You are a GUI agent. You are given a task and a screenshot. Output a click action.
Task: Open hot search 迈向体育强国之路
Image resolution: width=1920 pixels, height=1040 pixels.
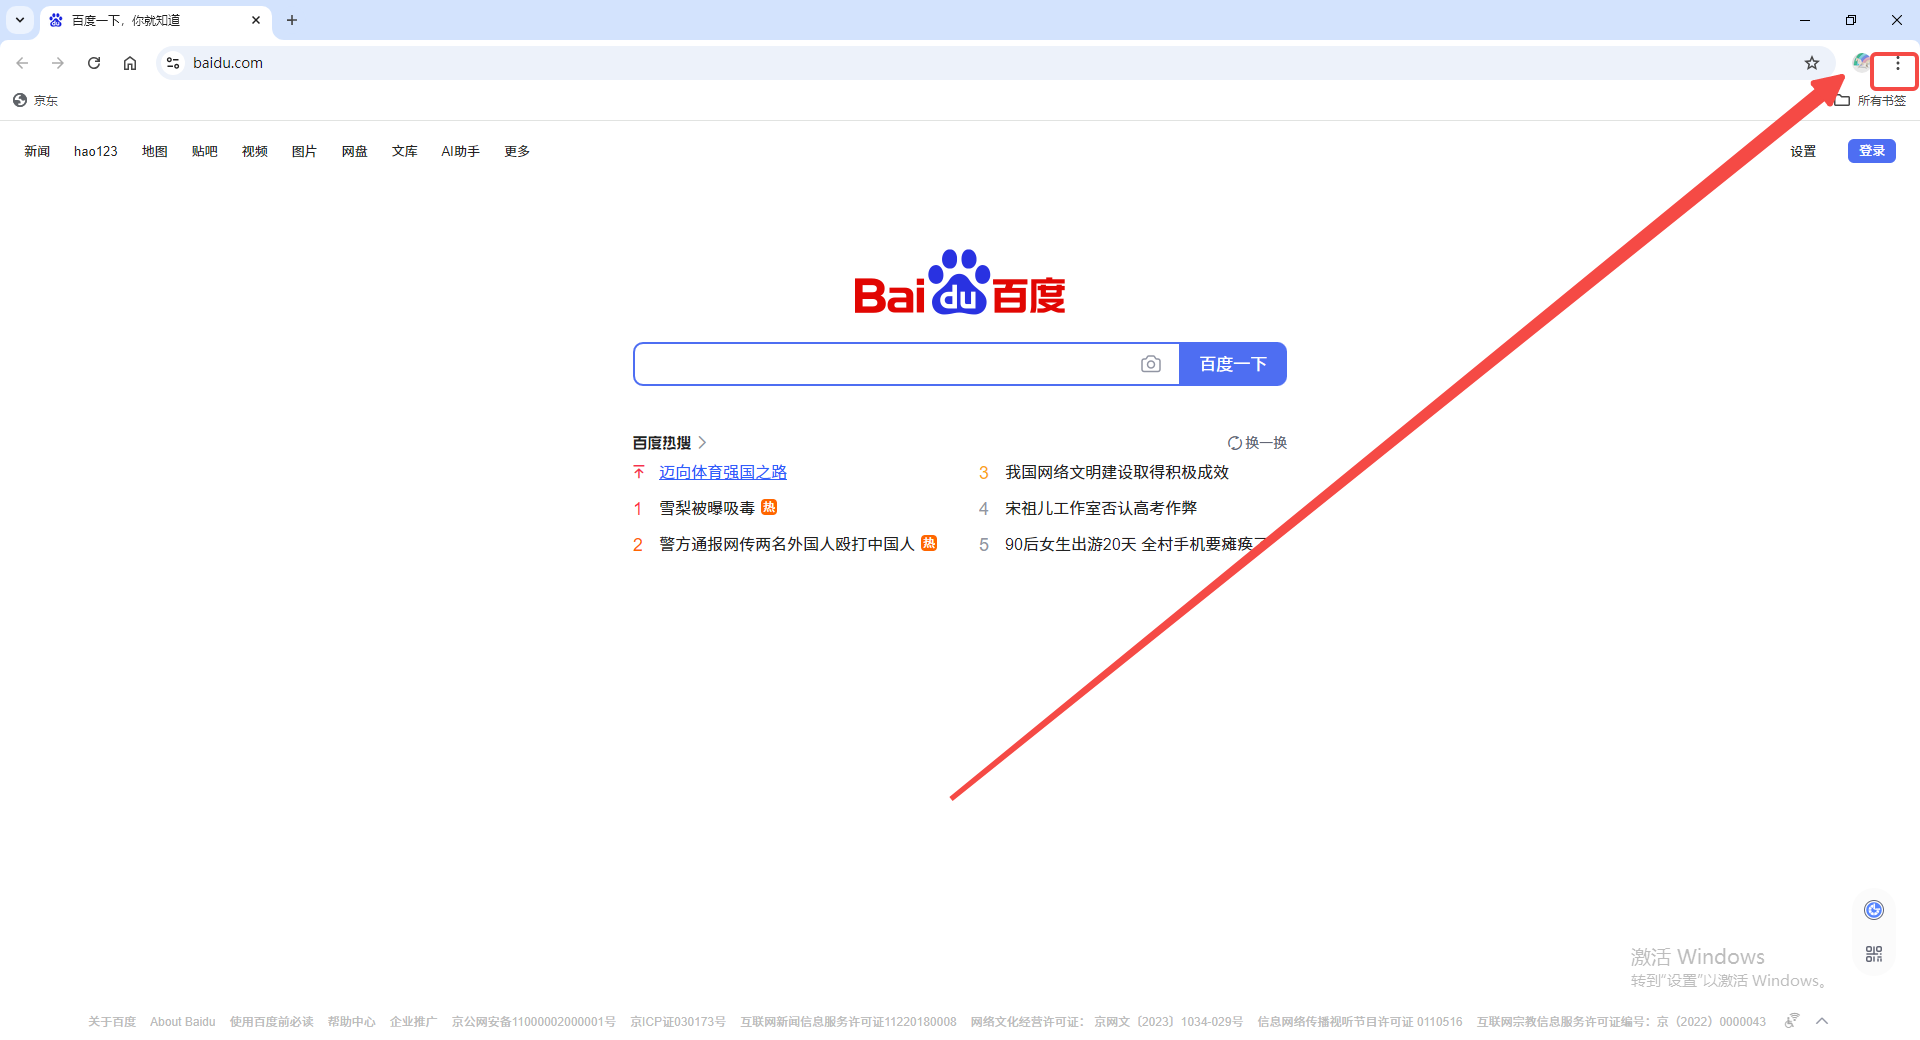[x=723, y=472]
